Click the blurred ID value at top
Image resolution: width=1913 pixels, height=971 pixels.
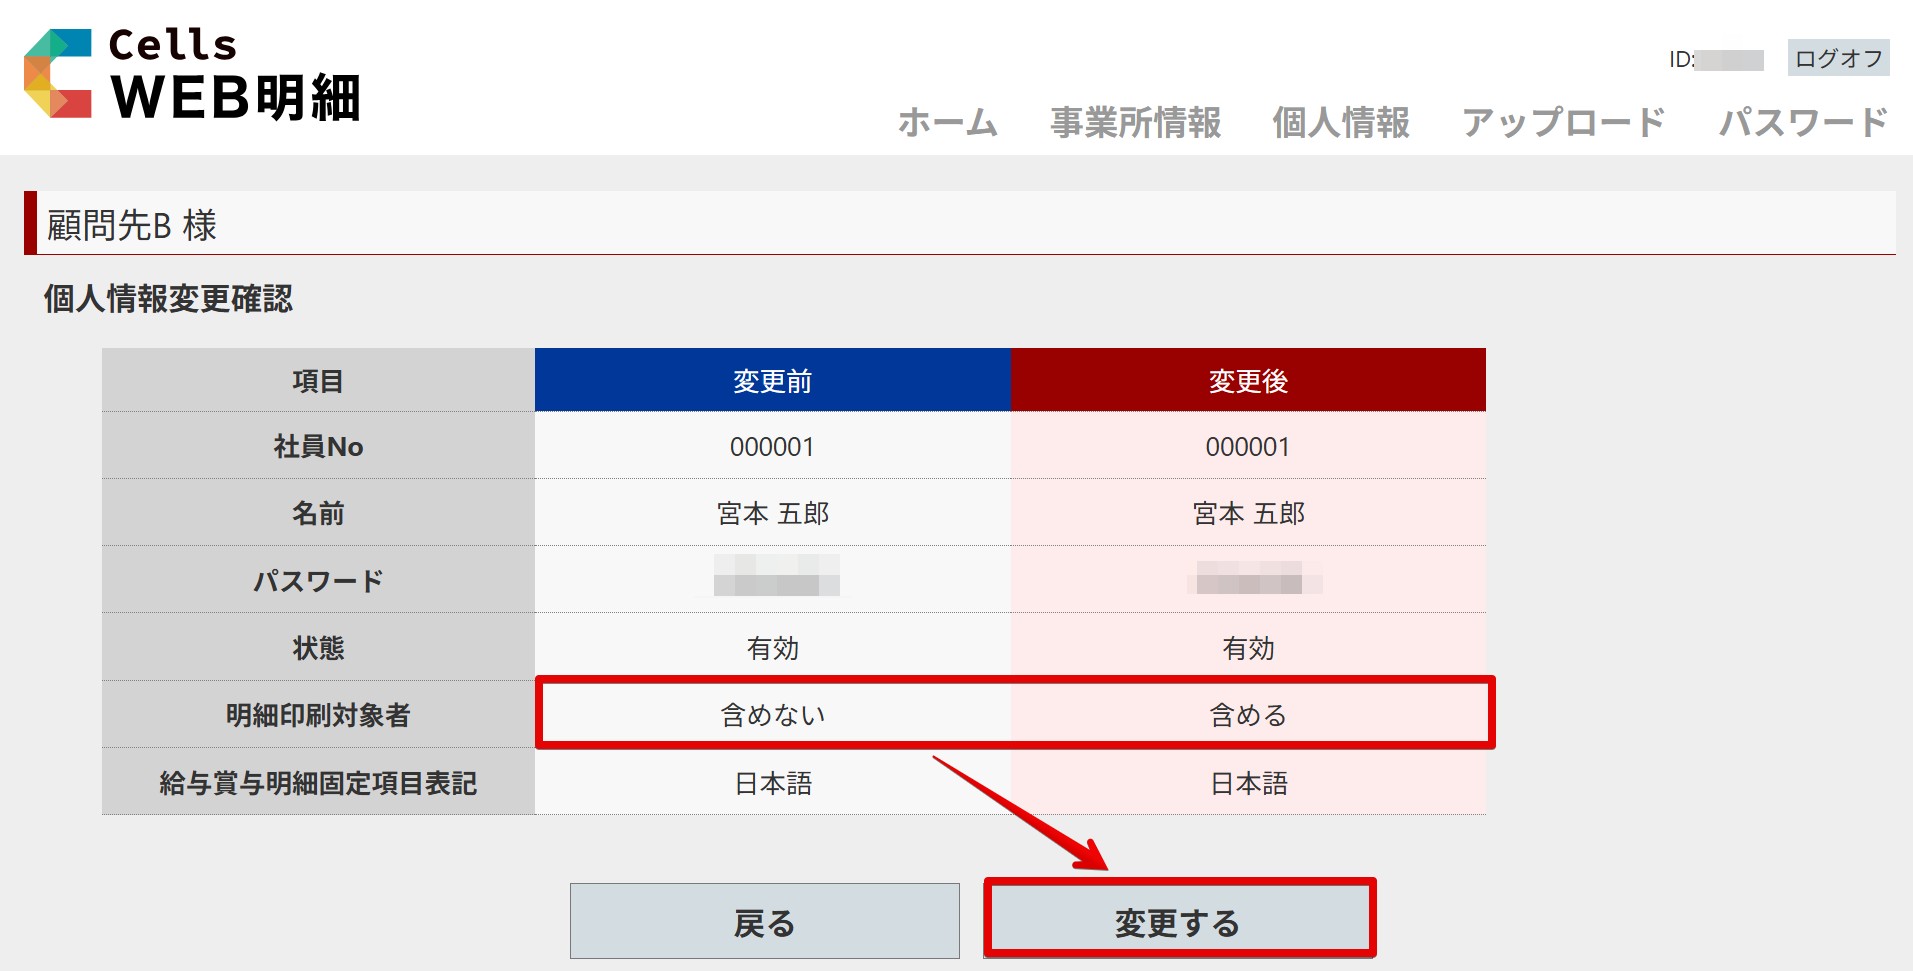tap(1729, 60)
